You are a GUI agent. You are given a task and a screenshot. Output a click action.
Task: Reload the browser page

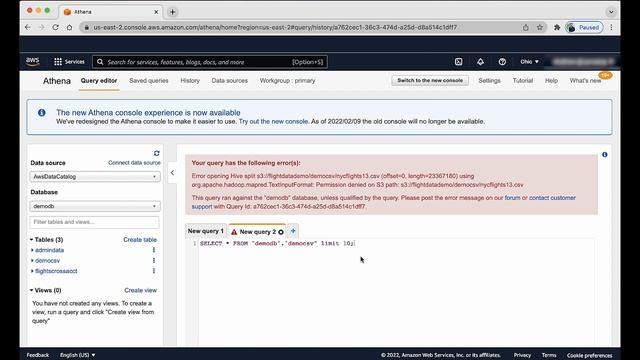pyautogui.click(x=56, y=27)
